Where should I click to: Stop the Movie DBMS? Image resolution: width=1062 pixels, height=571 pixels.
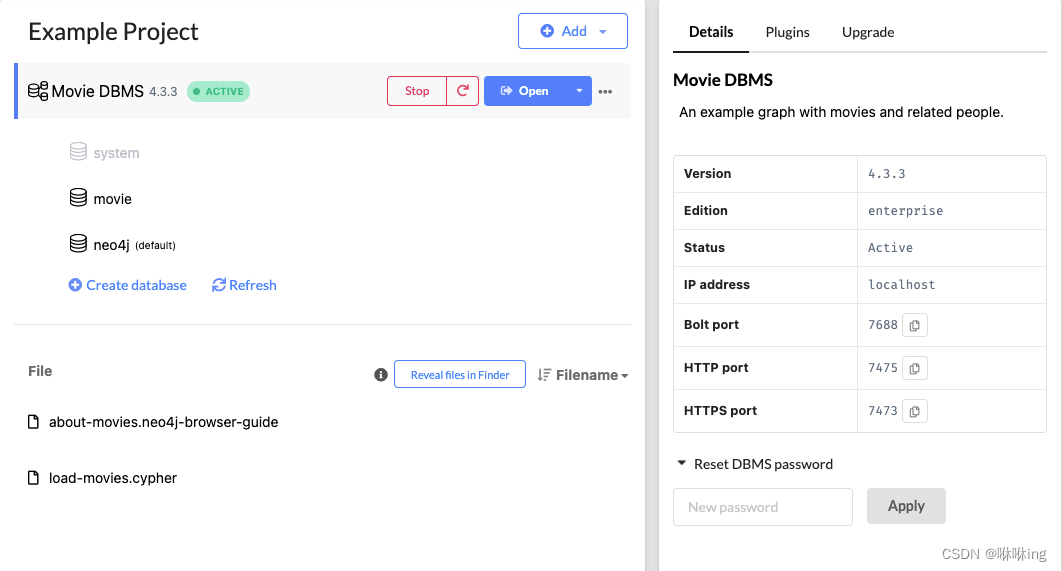[x=417, y=91]
